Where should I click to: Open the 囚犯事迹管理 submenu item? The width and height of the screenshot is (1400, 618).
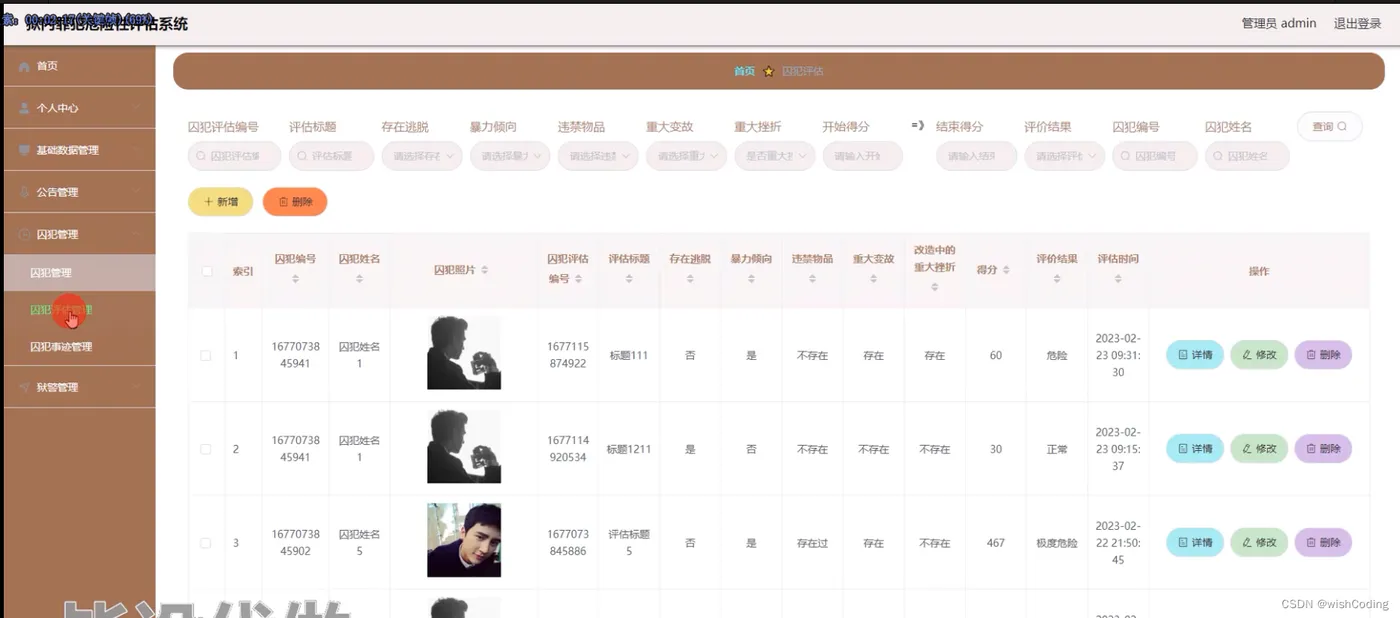pyautogui.click(x=79, y=347)
